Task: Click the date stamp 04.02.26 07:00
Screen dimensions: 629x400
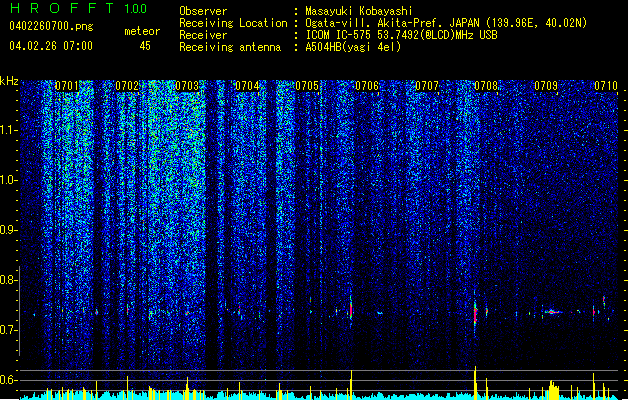Action: 51,46
